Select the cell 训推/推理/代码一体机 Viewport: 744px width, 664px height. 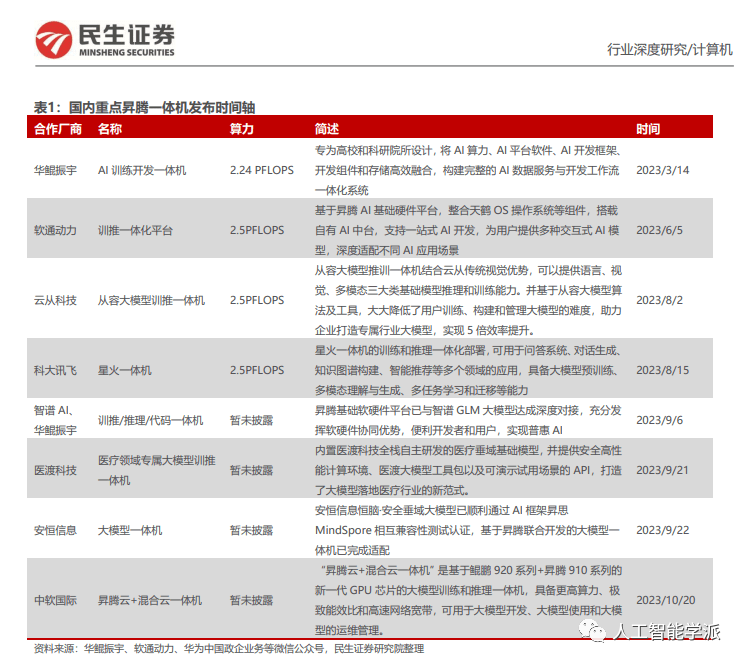click(x=150, y=420)
